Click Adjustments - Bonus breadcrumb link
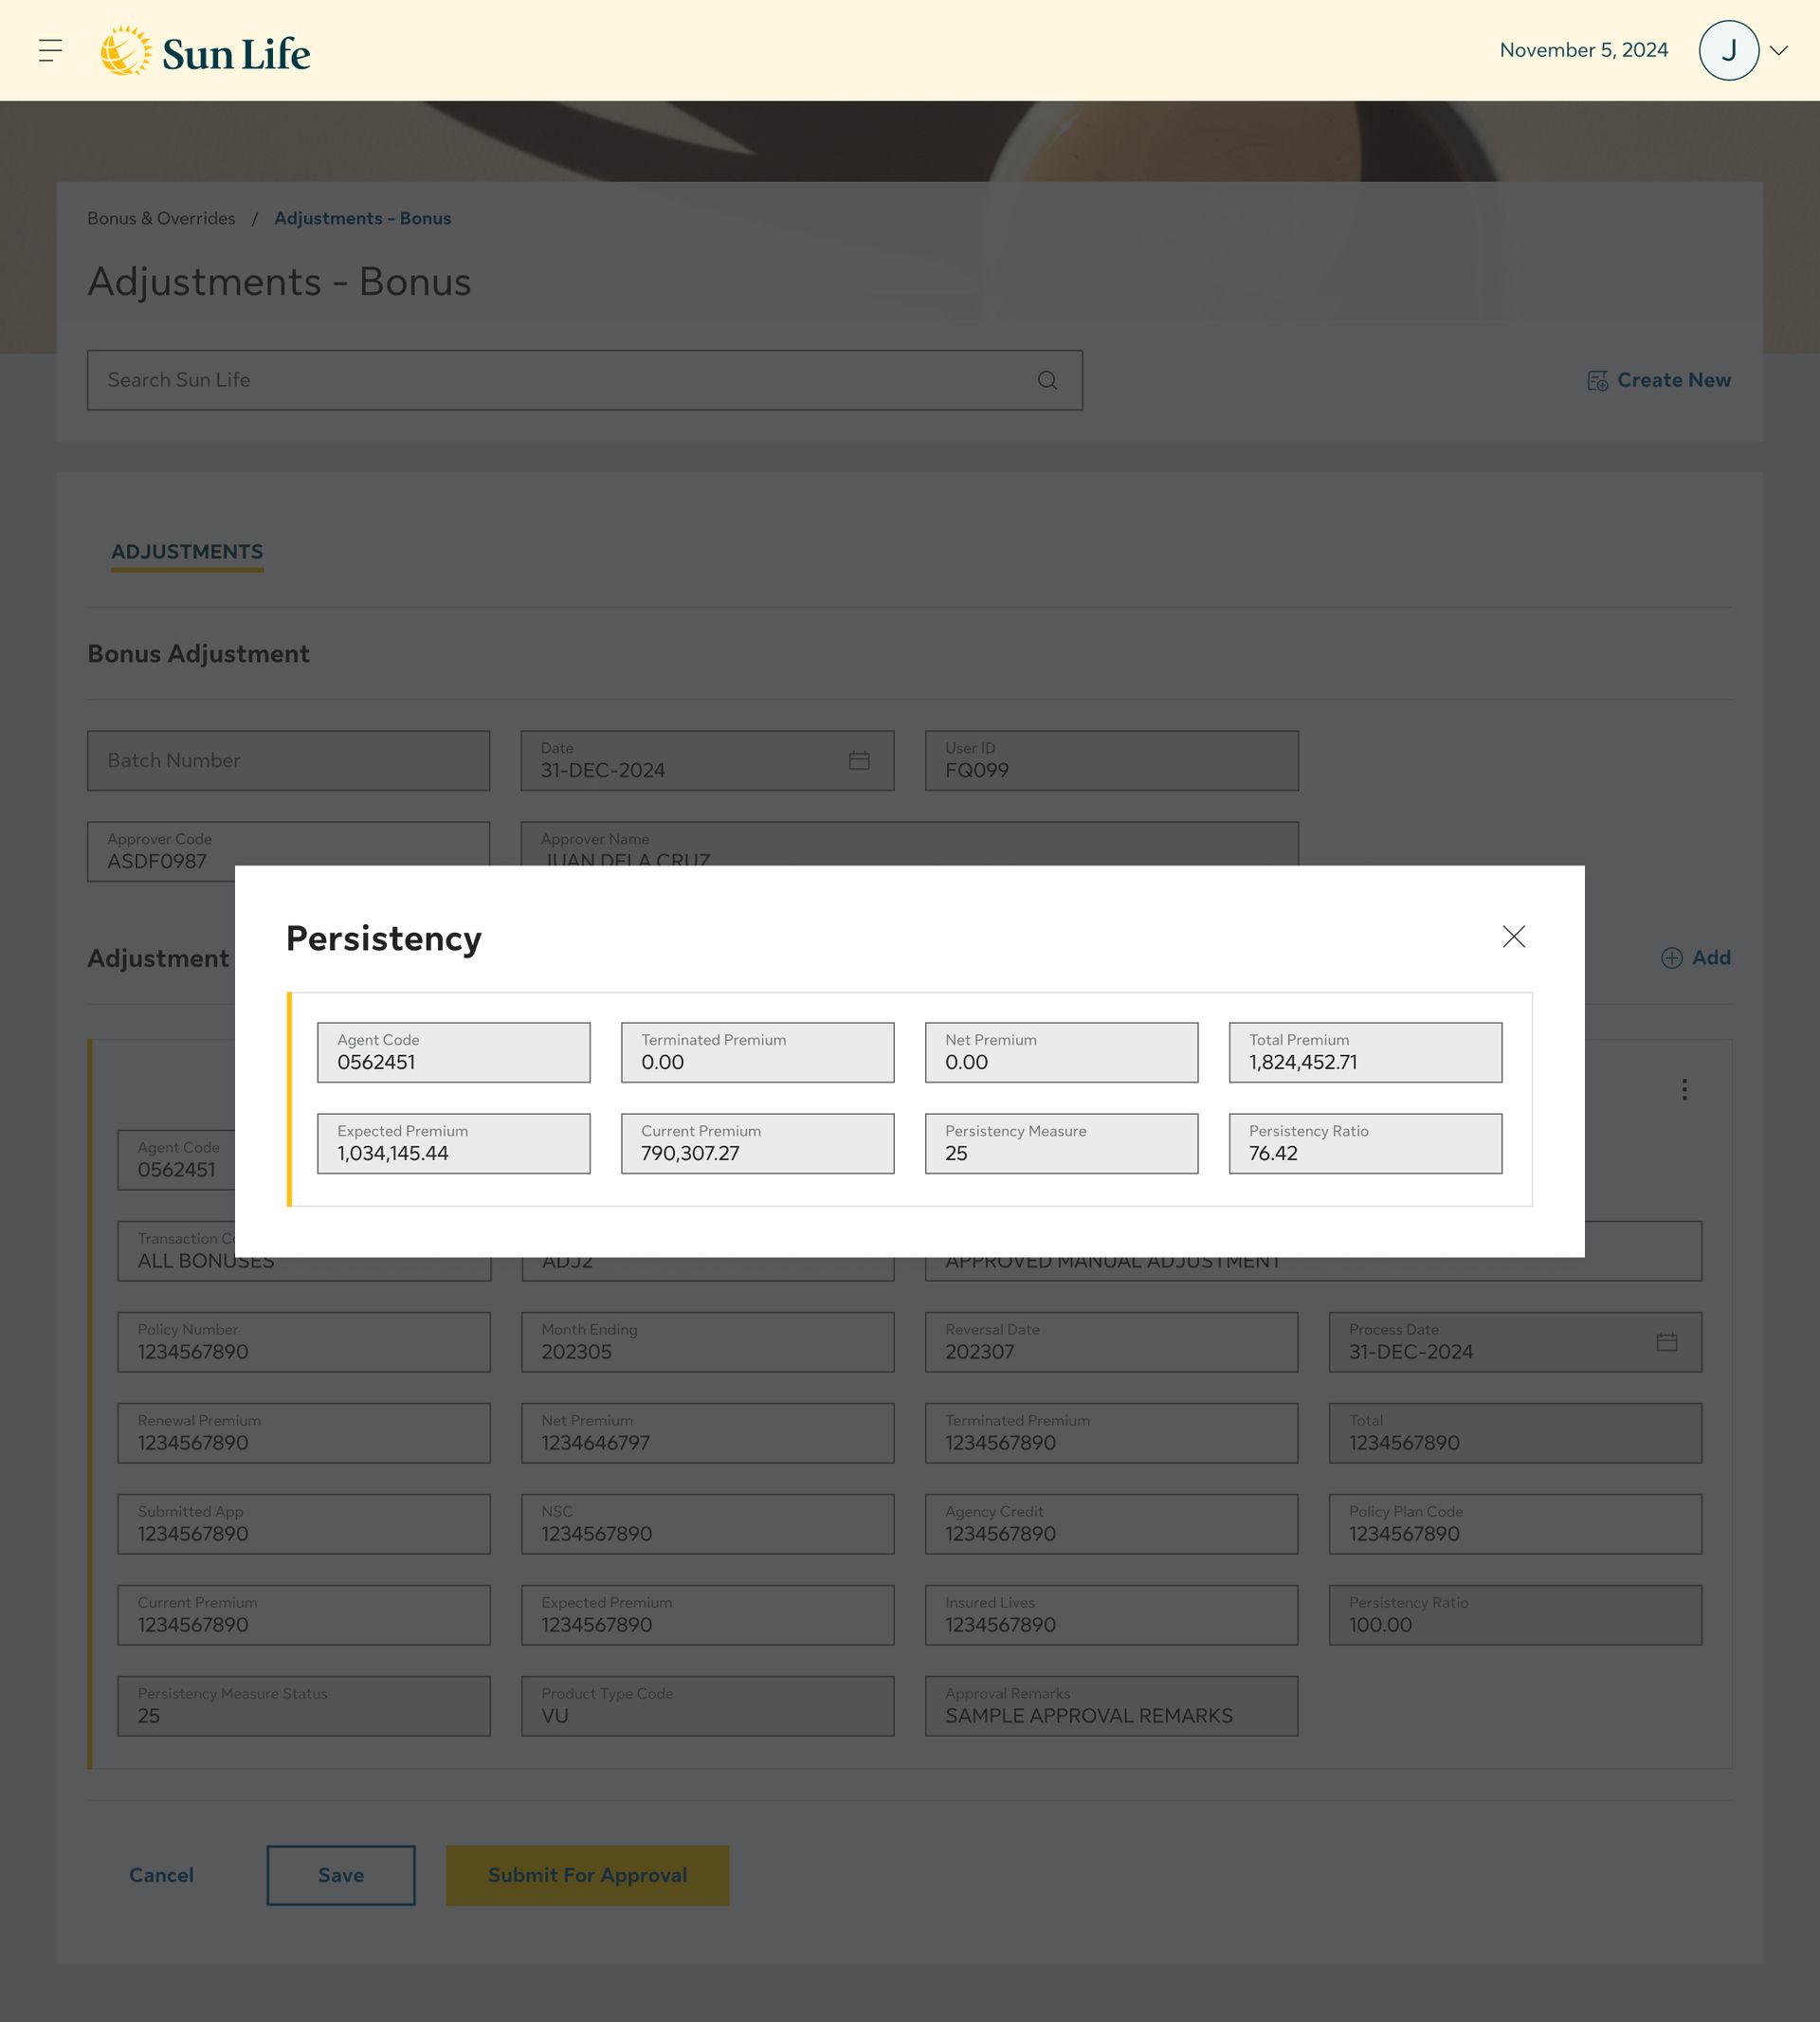The height and width of the screenshot is (2022, 1820). coord(362,218)
